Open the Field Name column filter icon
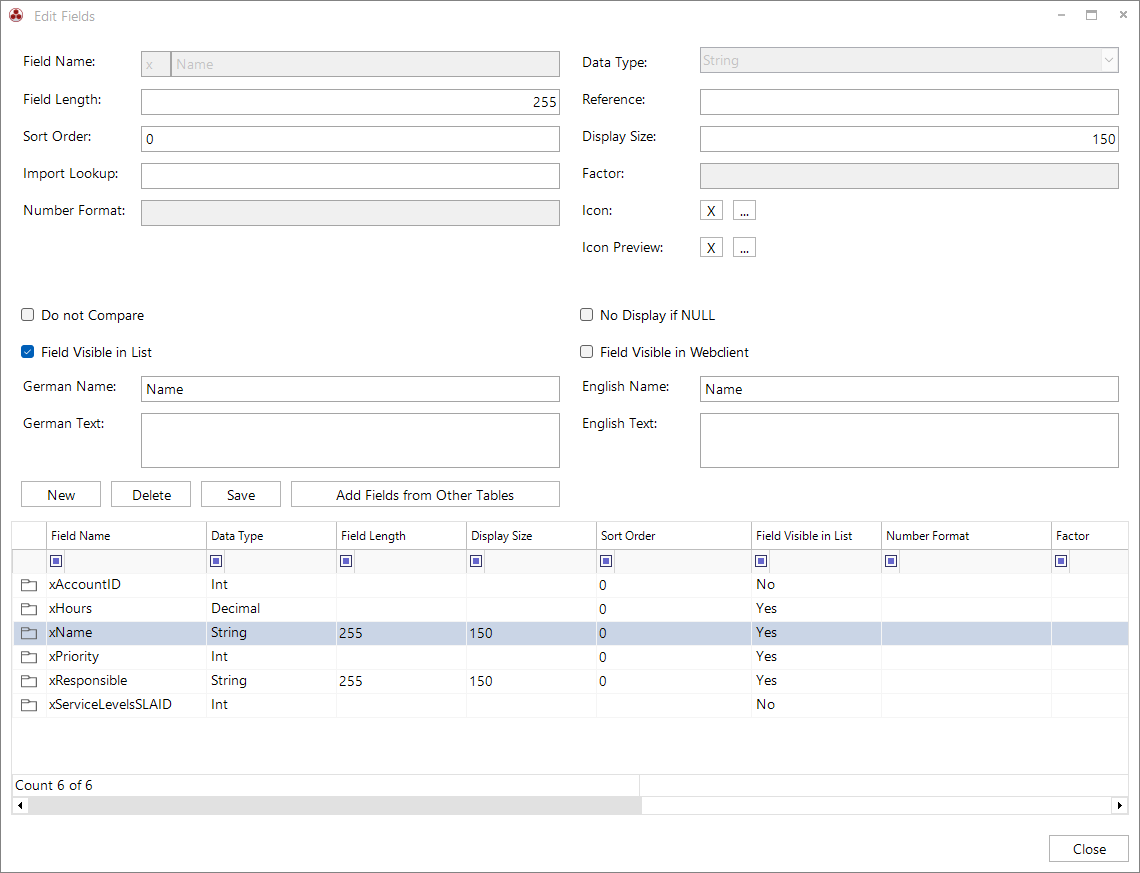1140x873 pixels. tap(56, 561)
